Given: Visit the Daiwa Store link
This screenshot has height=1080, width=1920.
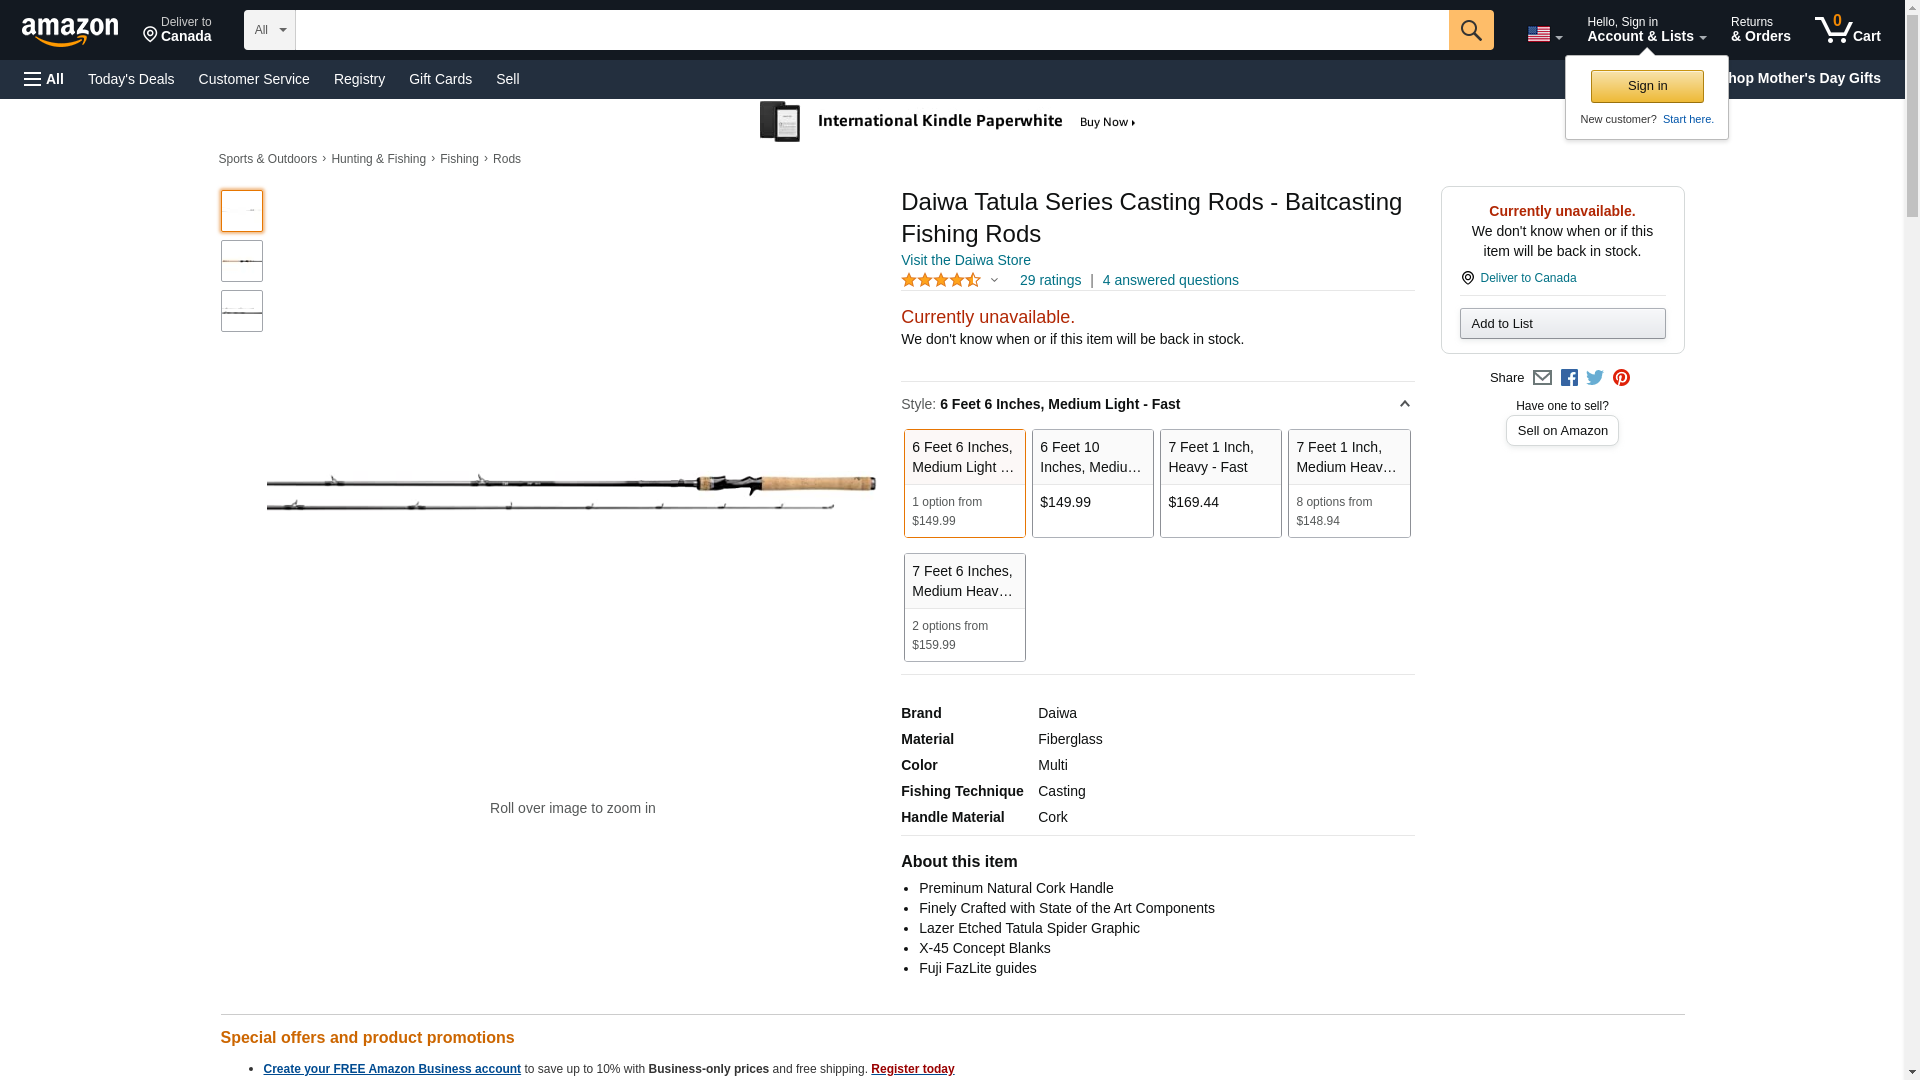Looking at the screenshot, I should pos(965,260).
